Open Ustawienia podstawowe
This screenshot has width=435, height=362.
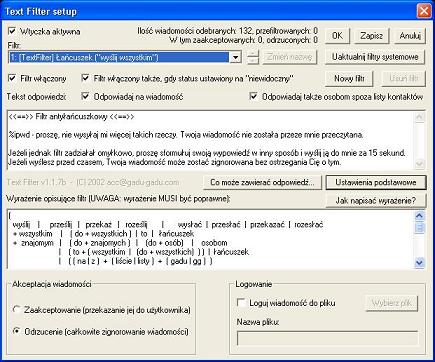[376, 182]
